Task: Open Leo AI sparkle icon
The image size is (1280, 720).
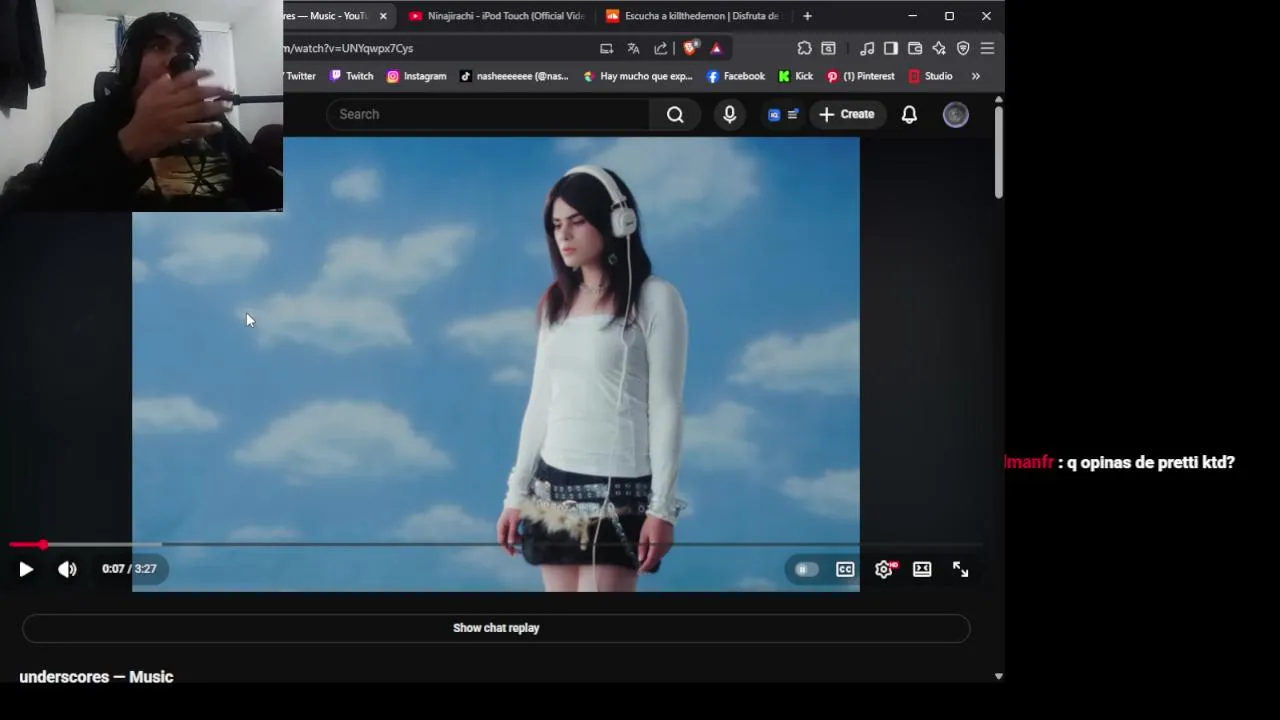Action: [x=939, y=48]
